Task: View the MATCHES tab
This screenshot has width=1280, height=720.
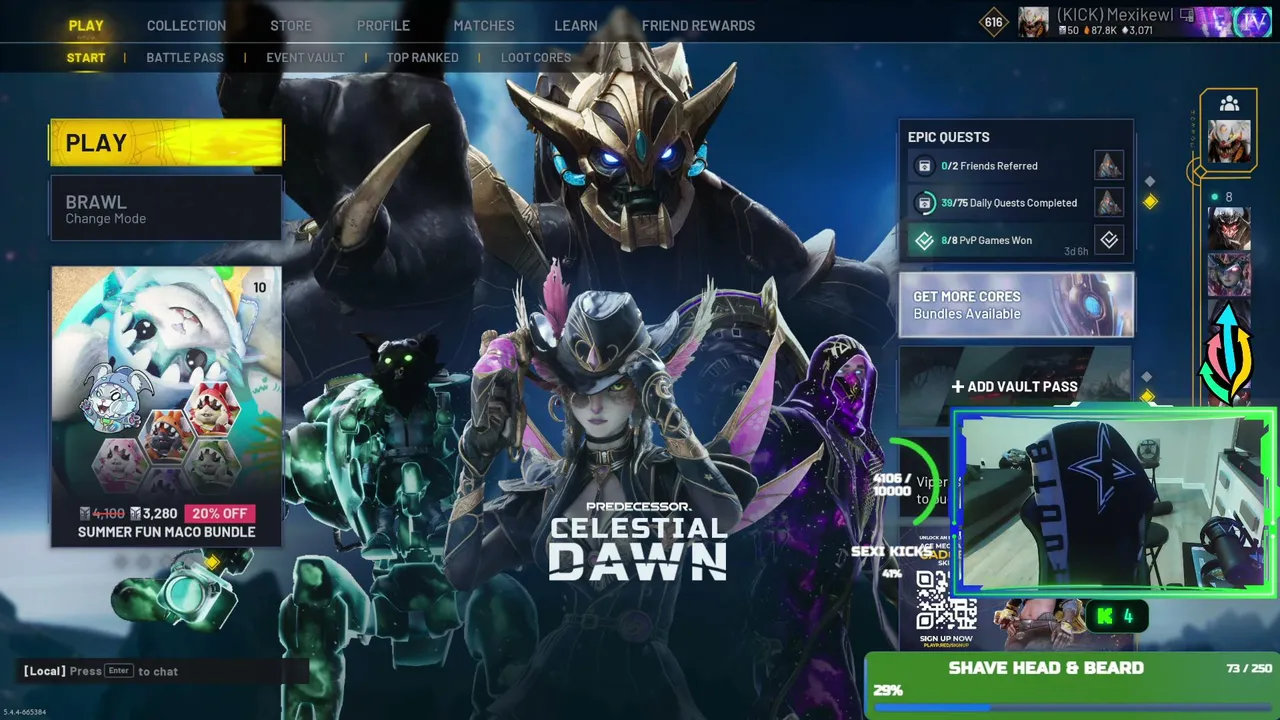Action: point(484,25)
